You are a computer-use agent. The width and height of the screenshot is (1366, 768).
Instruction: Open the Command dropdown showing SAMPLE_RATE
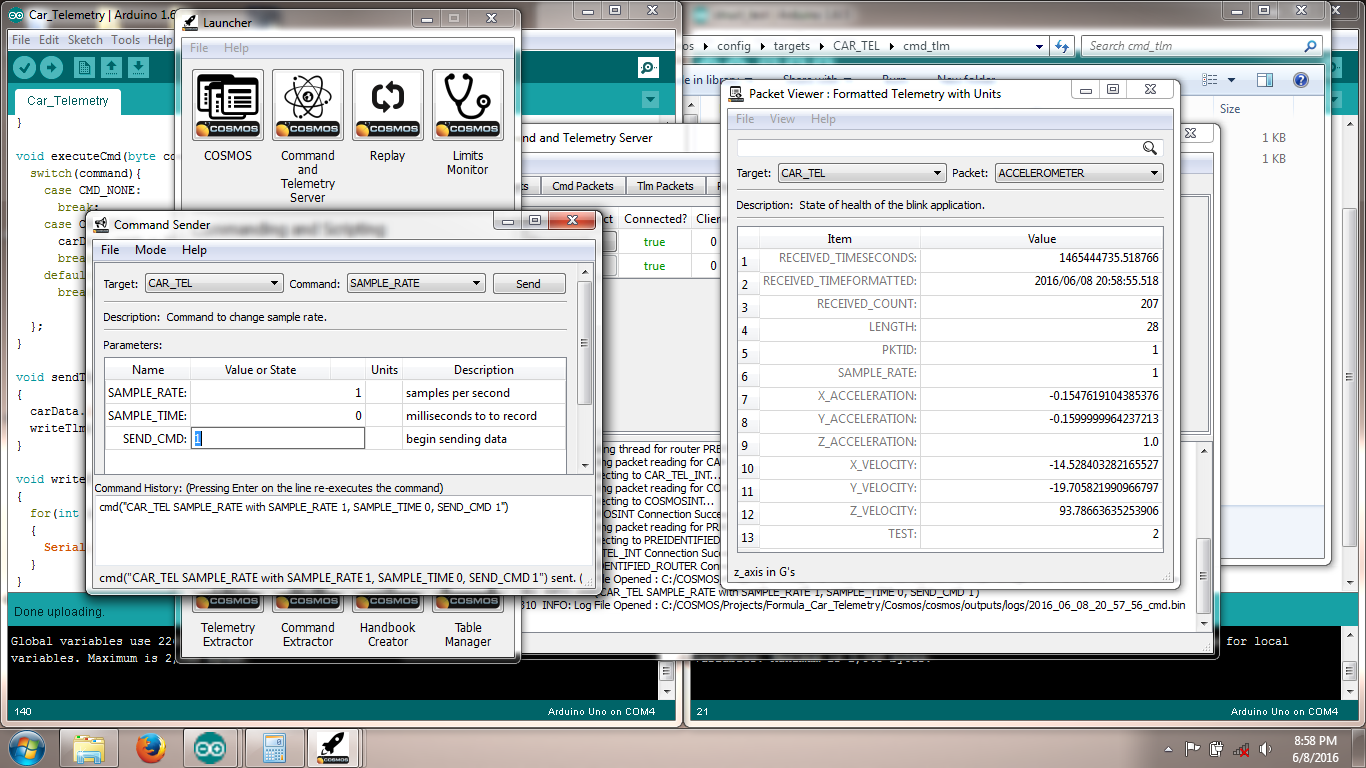474,283
